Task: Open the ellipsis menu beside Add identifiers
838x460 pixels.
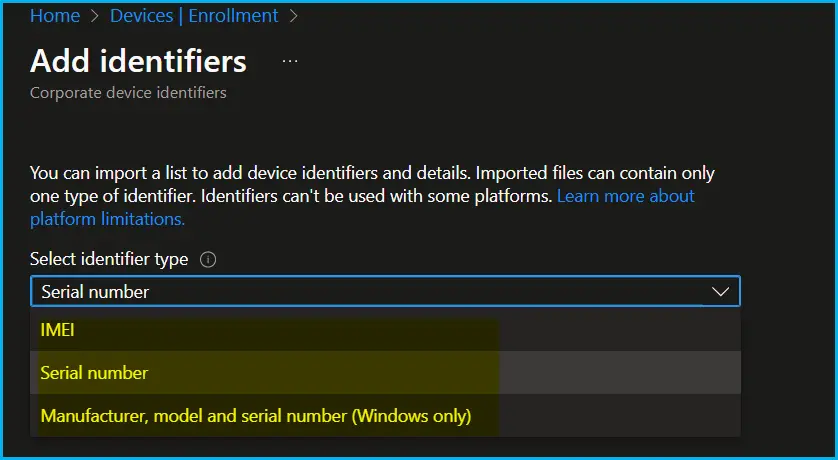Action: 290,61
